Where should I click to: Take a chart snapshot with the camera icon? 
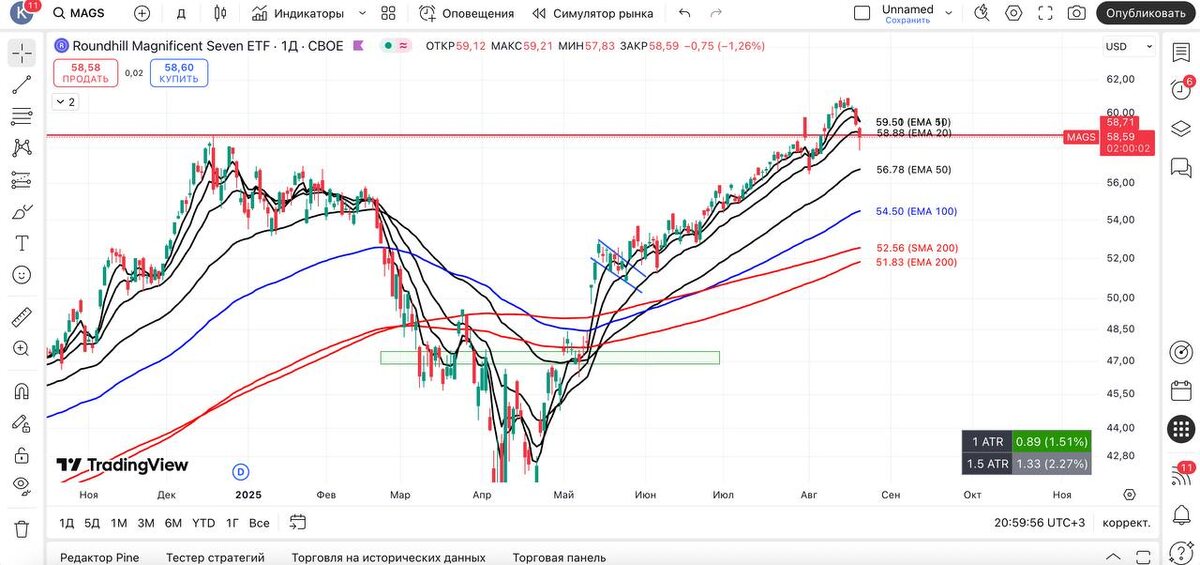click(x=1076, y=13)
